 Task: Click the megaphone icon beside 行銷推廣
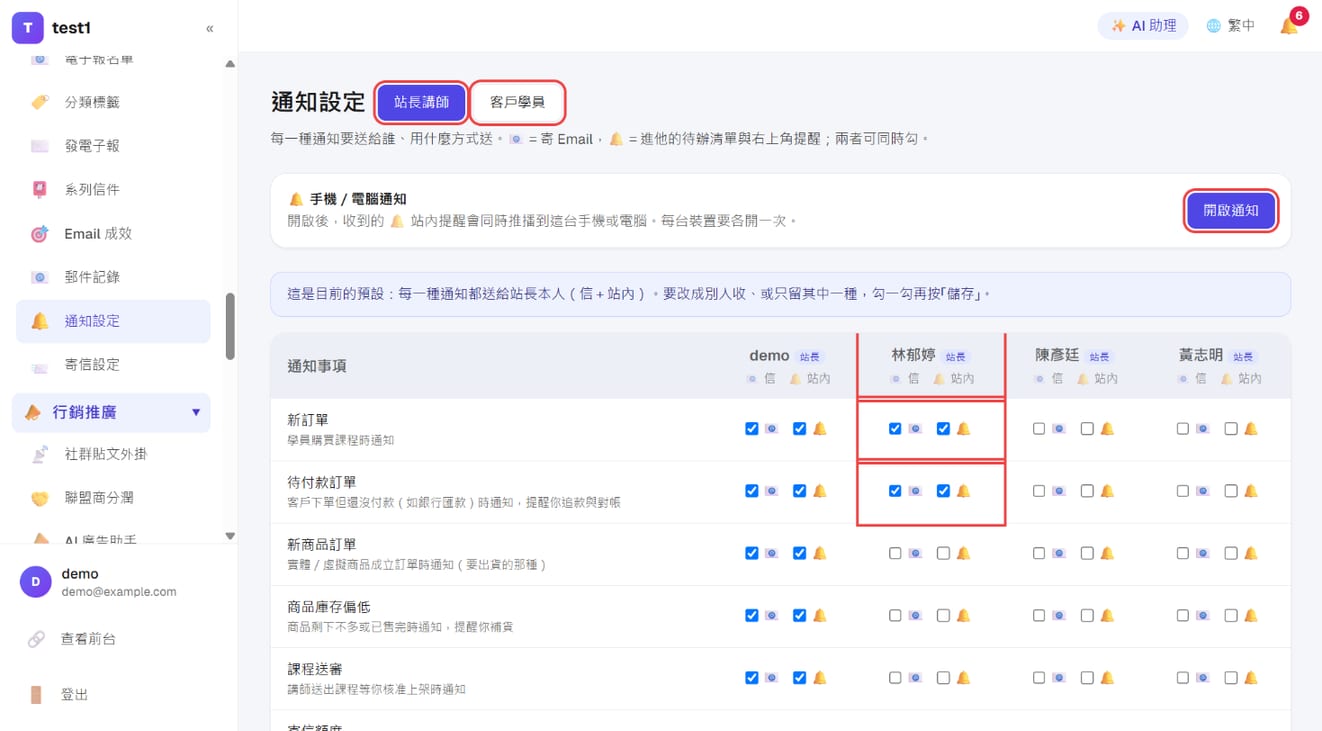coord(33,412)
